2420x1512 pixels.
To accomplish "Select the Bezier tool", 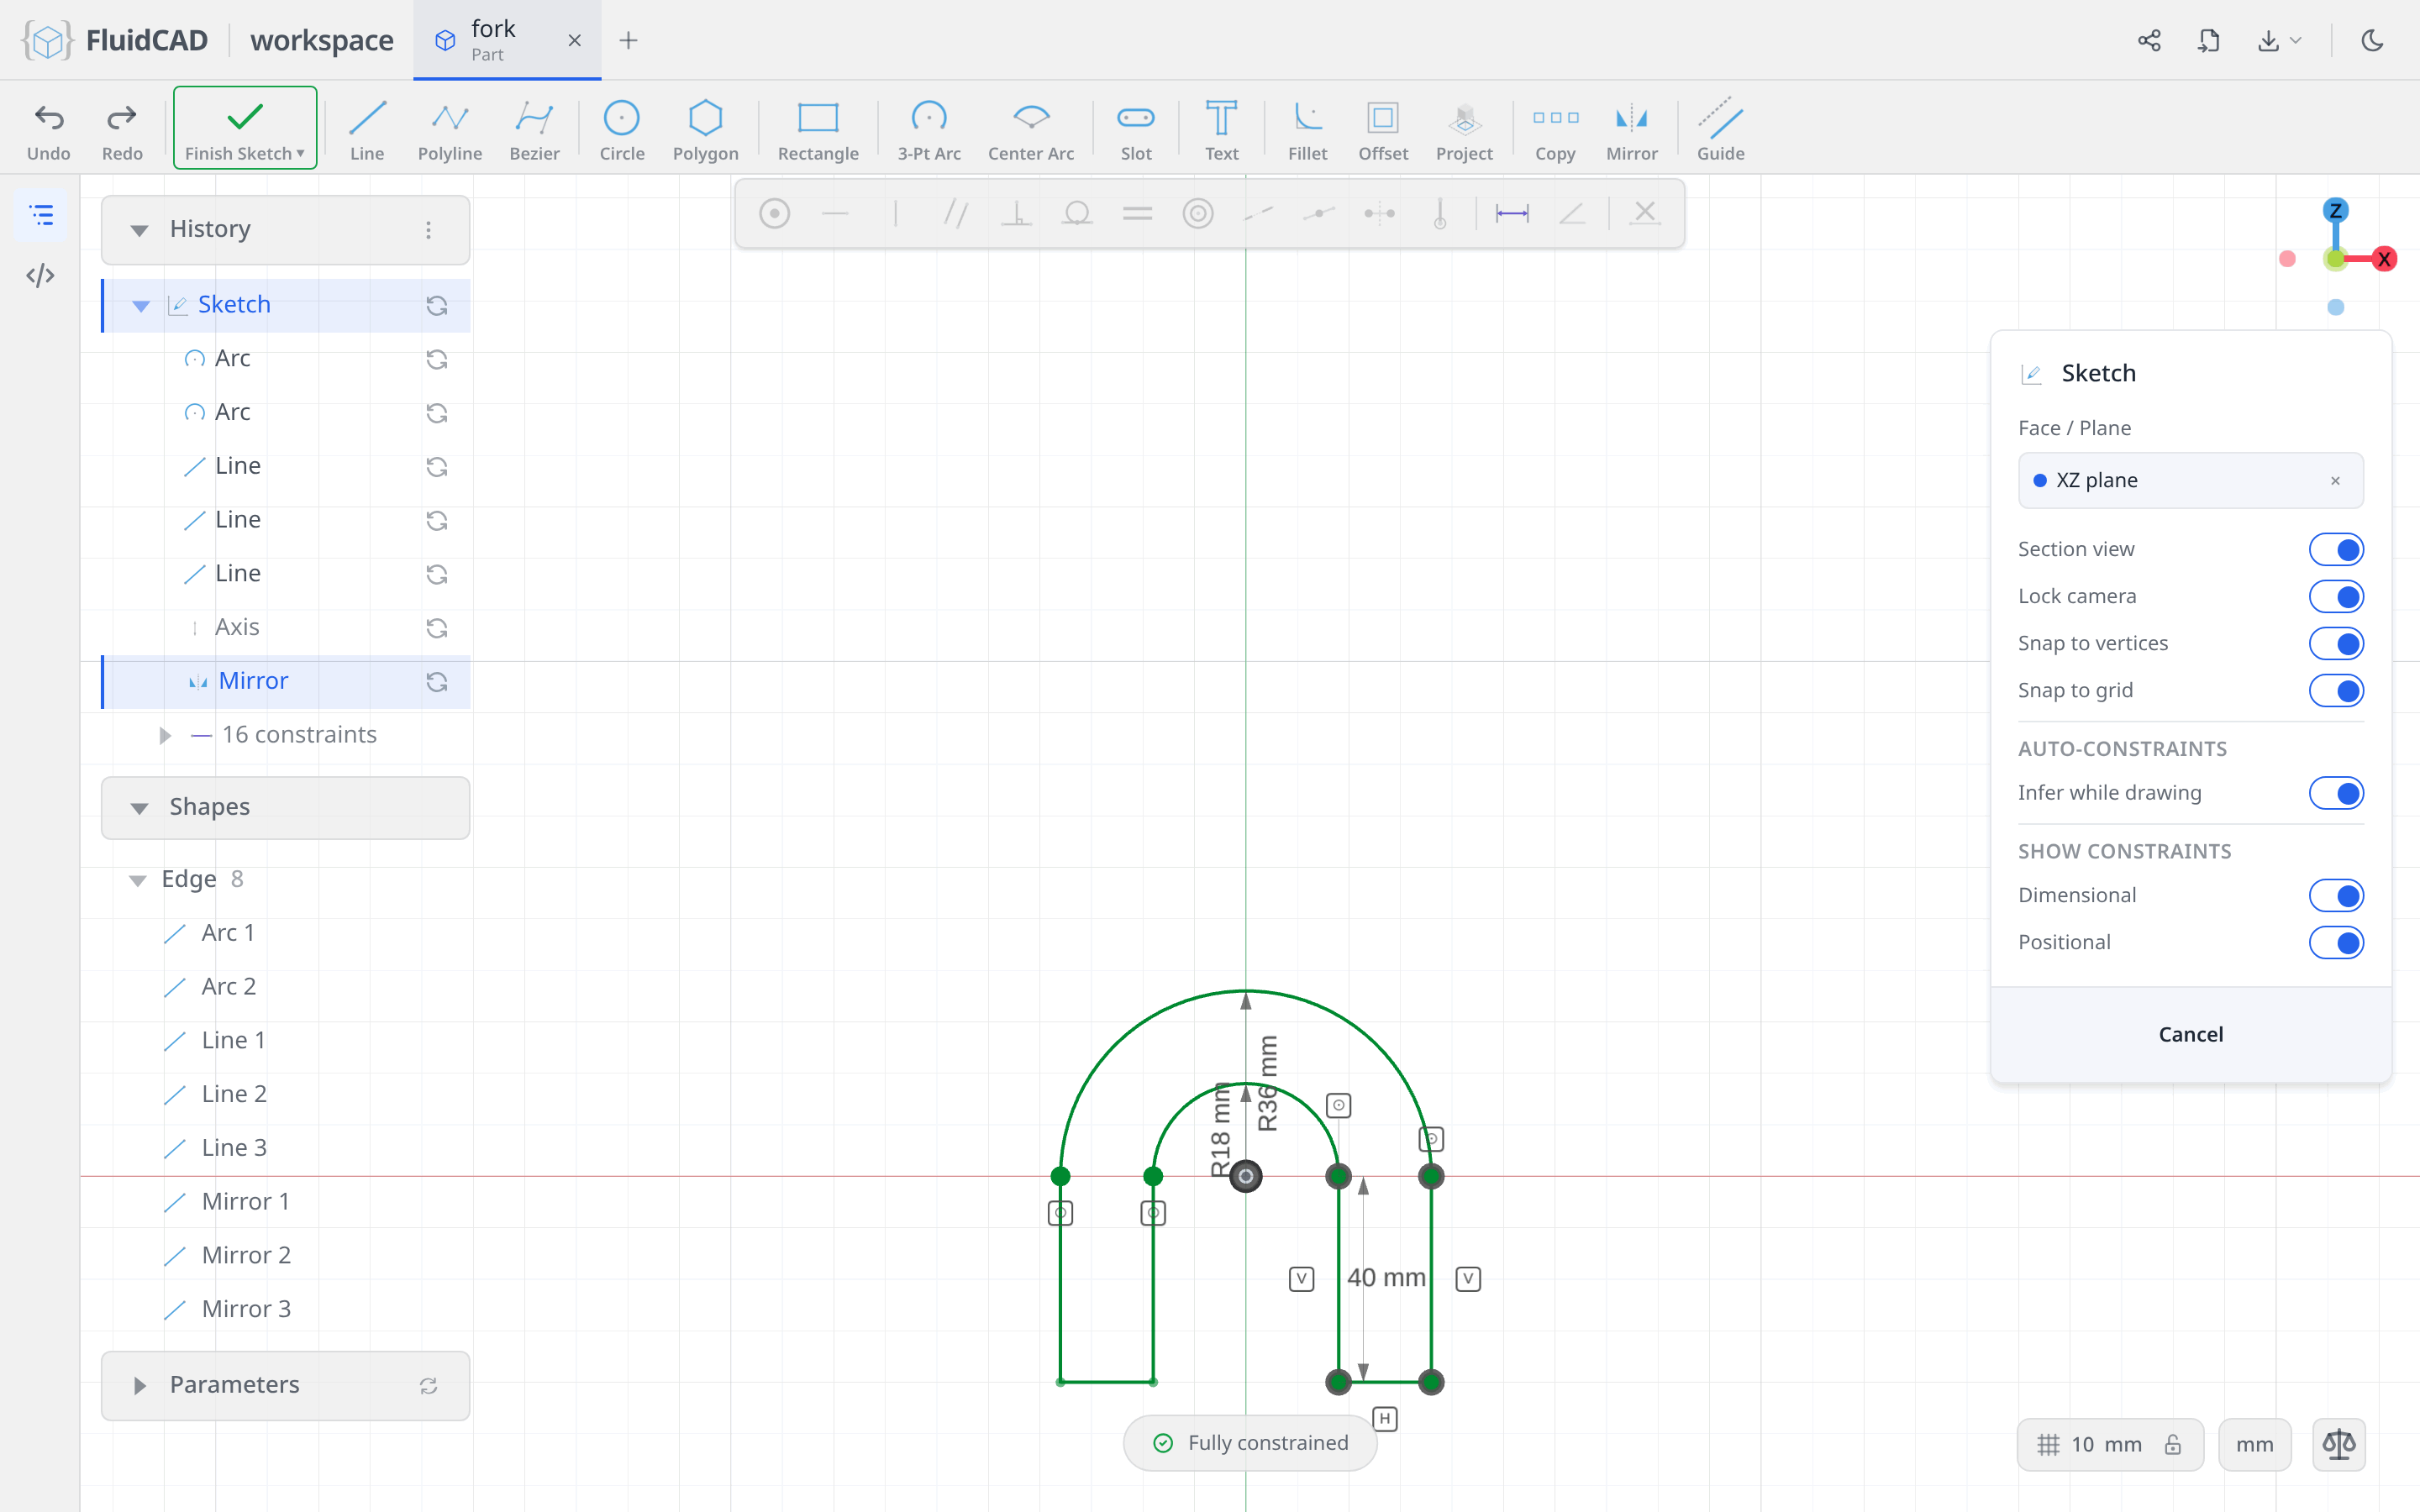I will (x=534, y=129).
